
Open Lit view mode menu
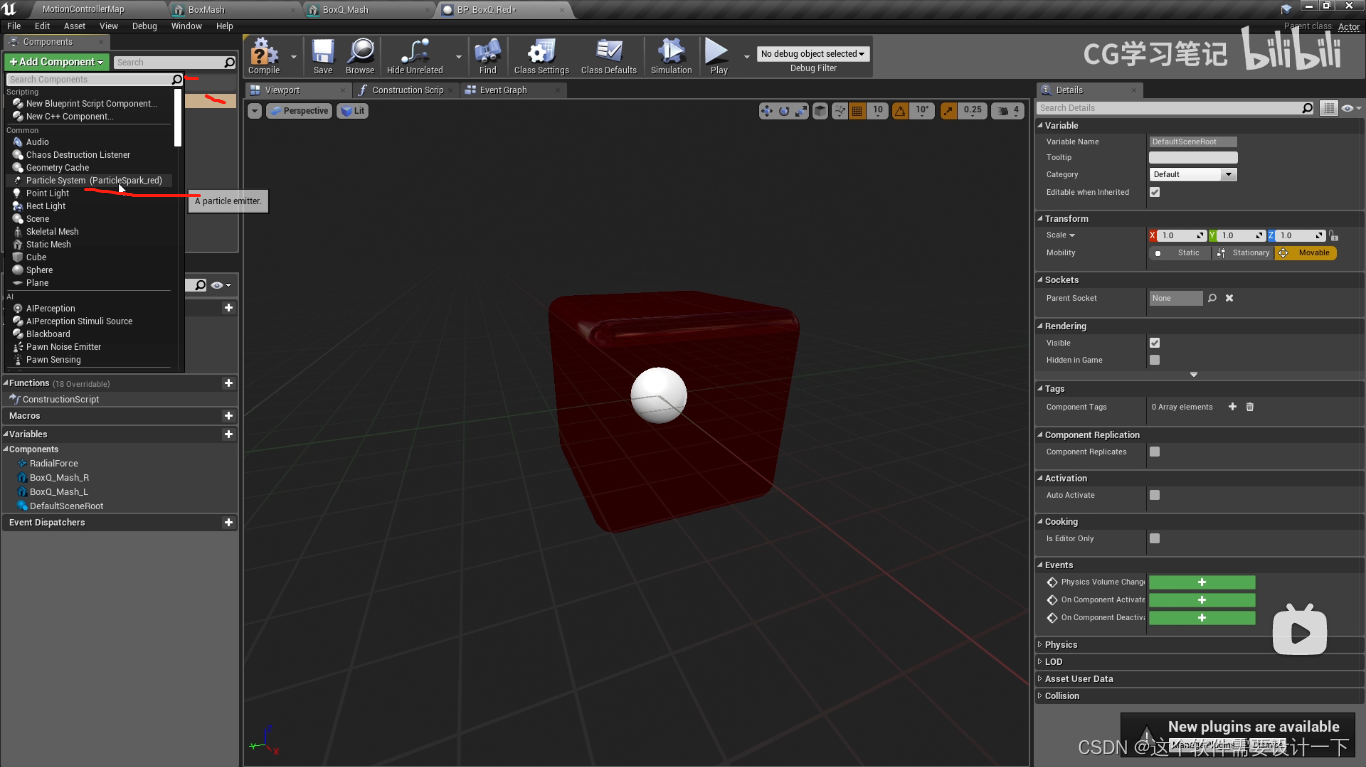pyautogui.click(x=353, y=111)
